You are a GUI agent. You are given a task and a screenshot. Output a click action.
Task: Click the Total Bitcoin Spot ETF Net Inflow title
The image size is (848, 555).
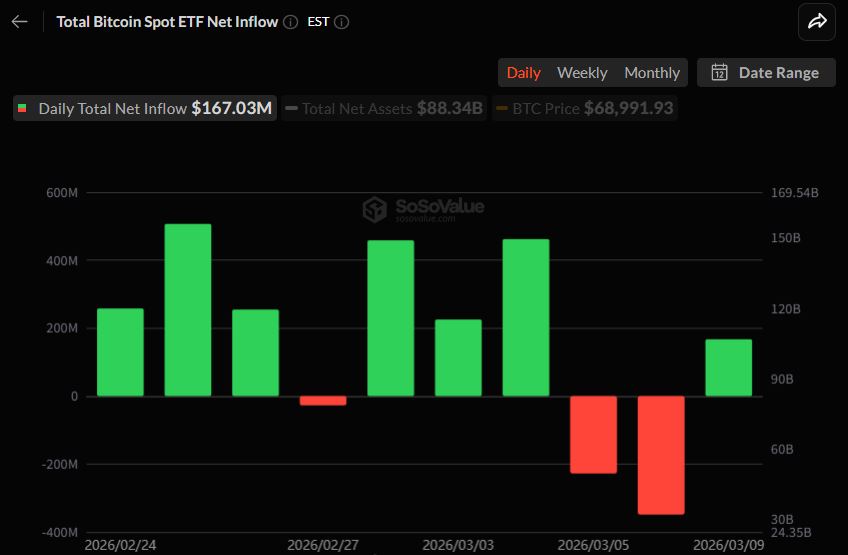pyautogui.click(x=167, y=22)
